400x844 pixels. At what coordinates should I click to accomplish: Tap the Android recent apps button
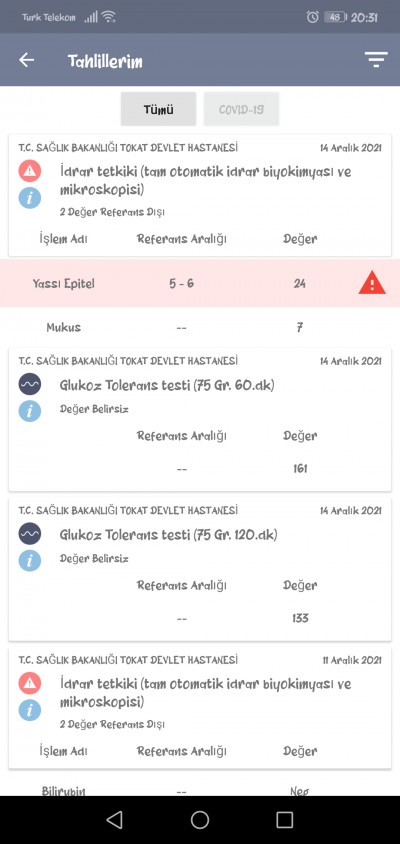[284, 819]
